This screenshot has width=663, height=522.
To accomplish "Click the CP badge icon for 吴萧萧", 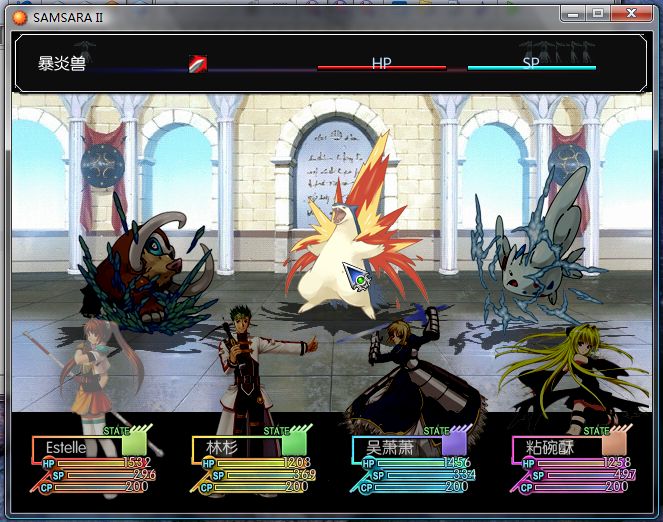I will coord(367,488).
